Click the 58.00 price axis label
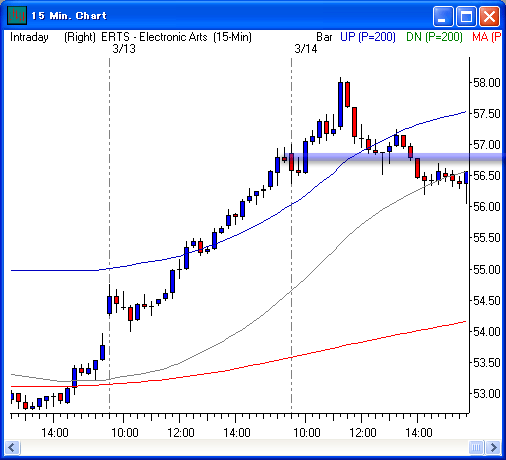The width and height of the screenshot is (506, 460). click(487, 83)
